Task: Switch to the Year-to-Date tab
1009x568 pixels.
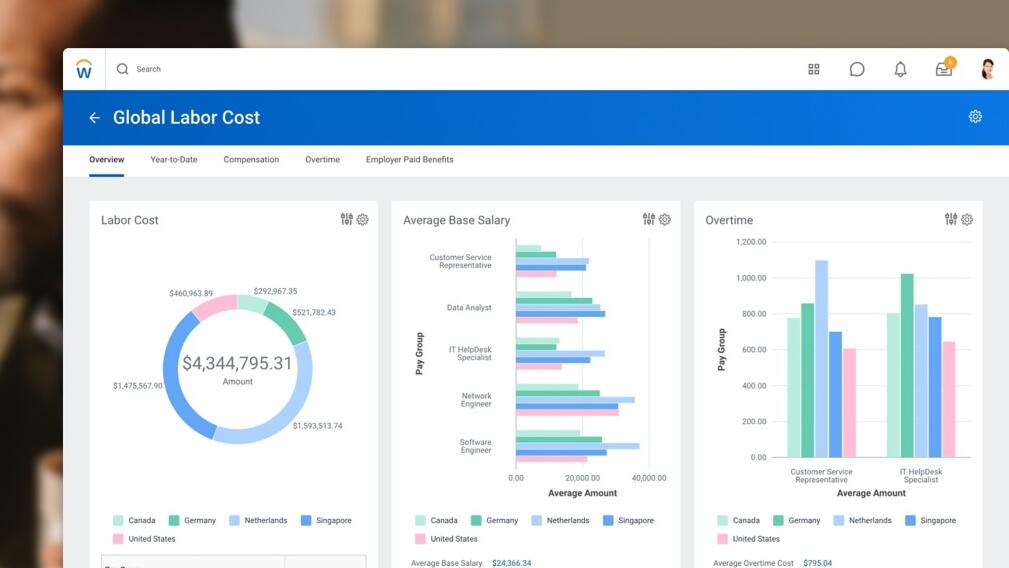Action: click(174, 160)
